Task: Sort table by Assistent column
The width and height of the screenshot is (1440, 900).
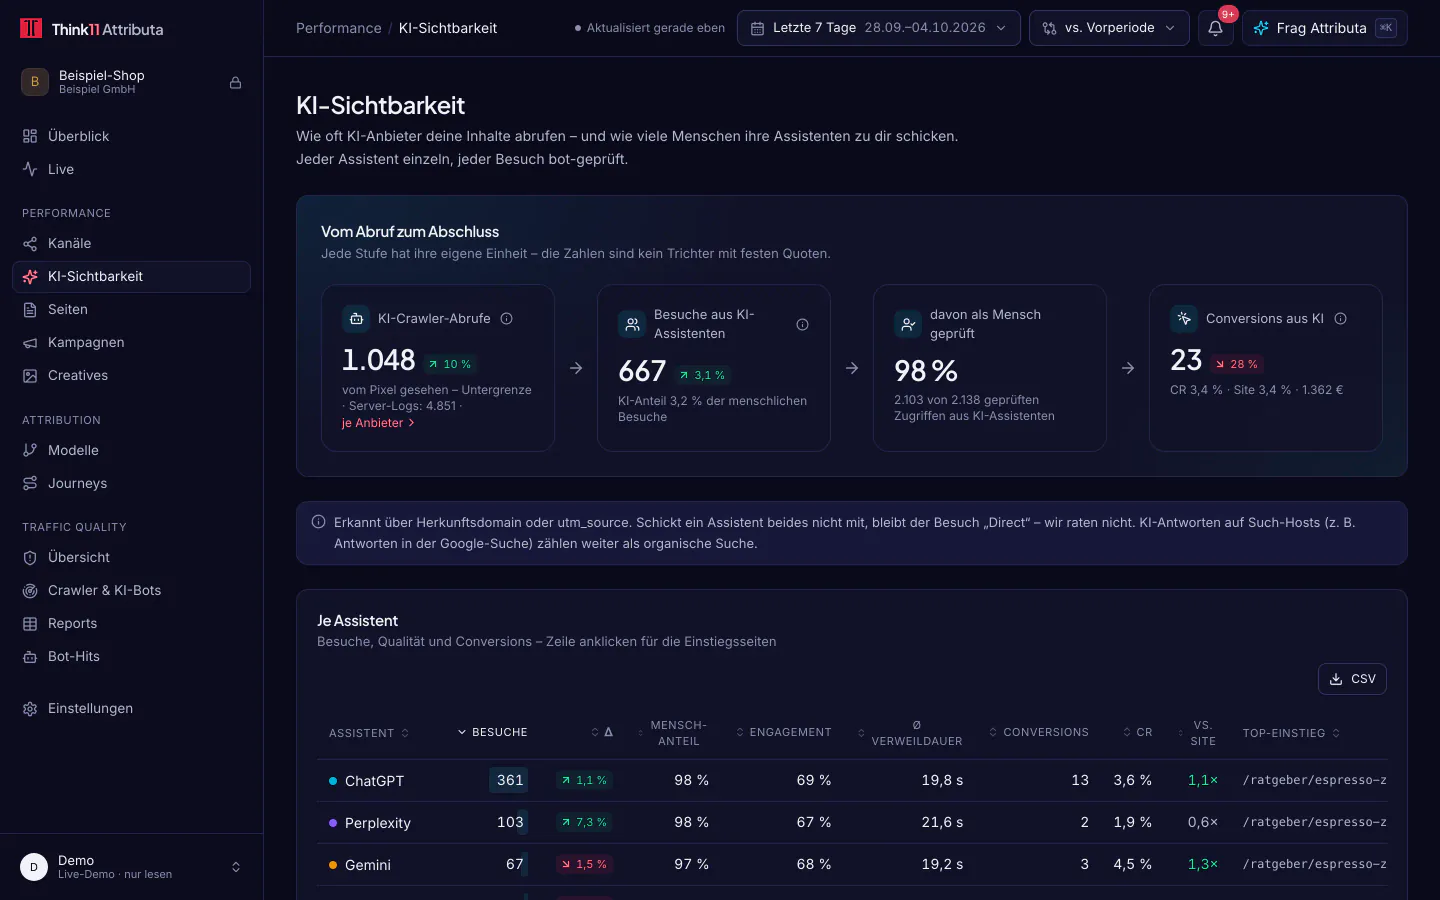Action: (x=369, y=733)
